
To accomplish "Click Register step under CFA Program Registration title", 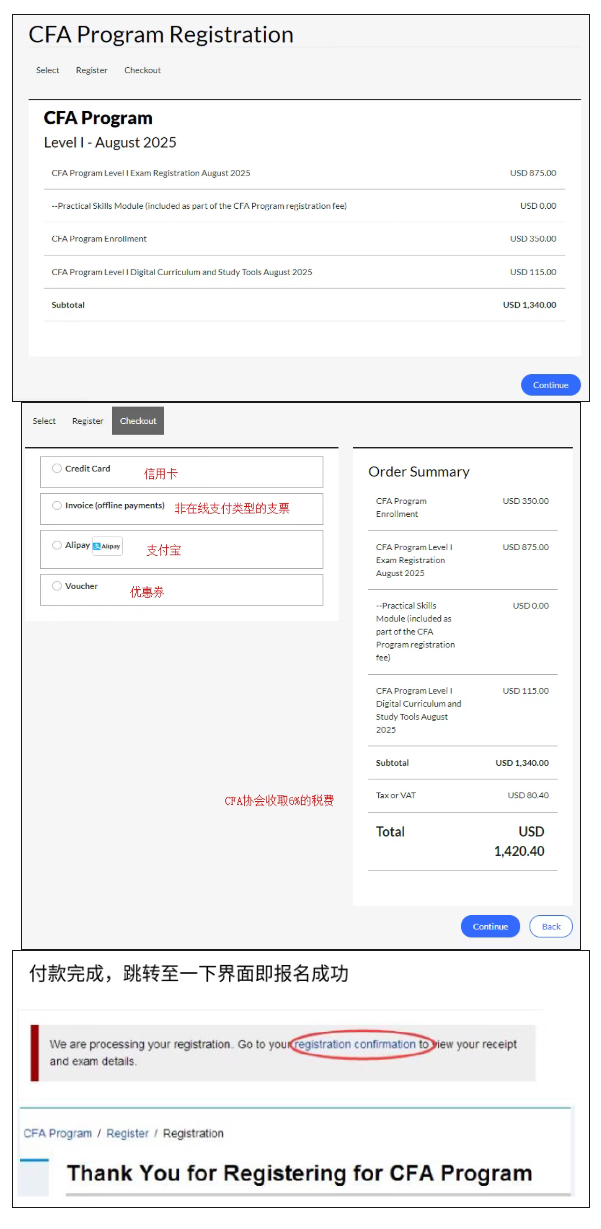I will (92, 70).
